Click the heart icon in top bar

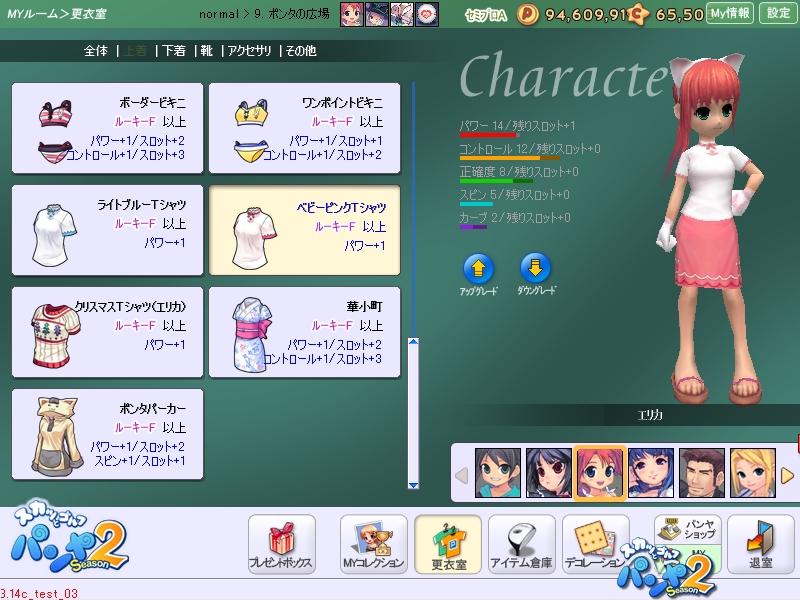click(x=427, y=14)
